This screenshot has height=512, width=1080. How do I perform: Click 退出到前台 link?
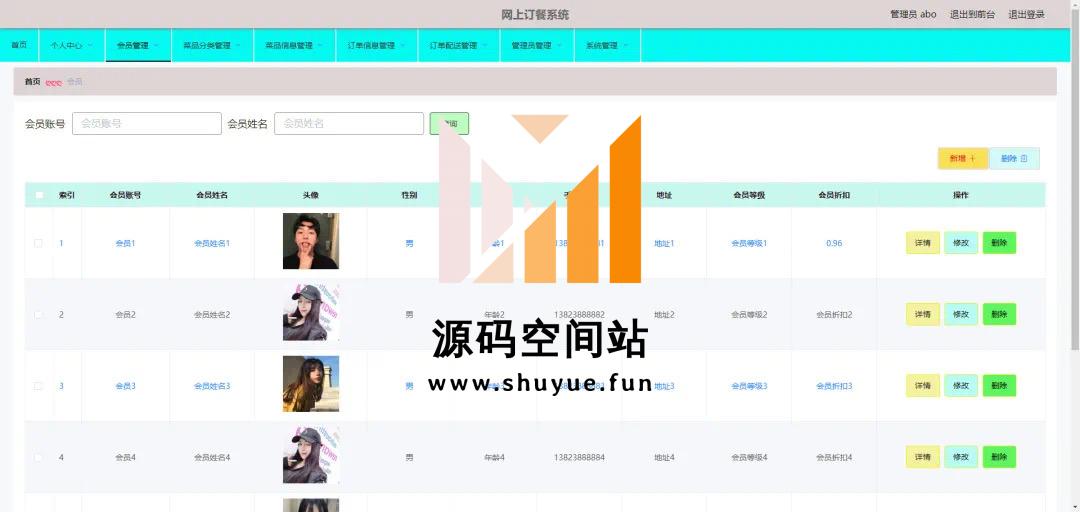[972, 14]
